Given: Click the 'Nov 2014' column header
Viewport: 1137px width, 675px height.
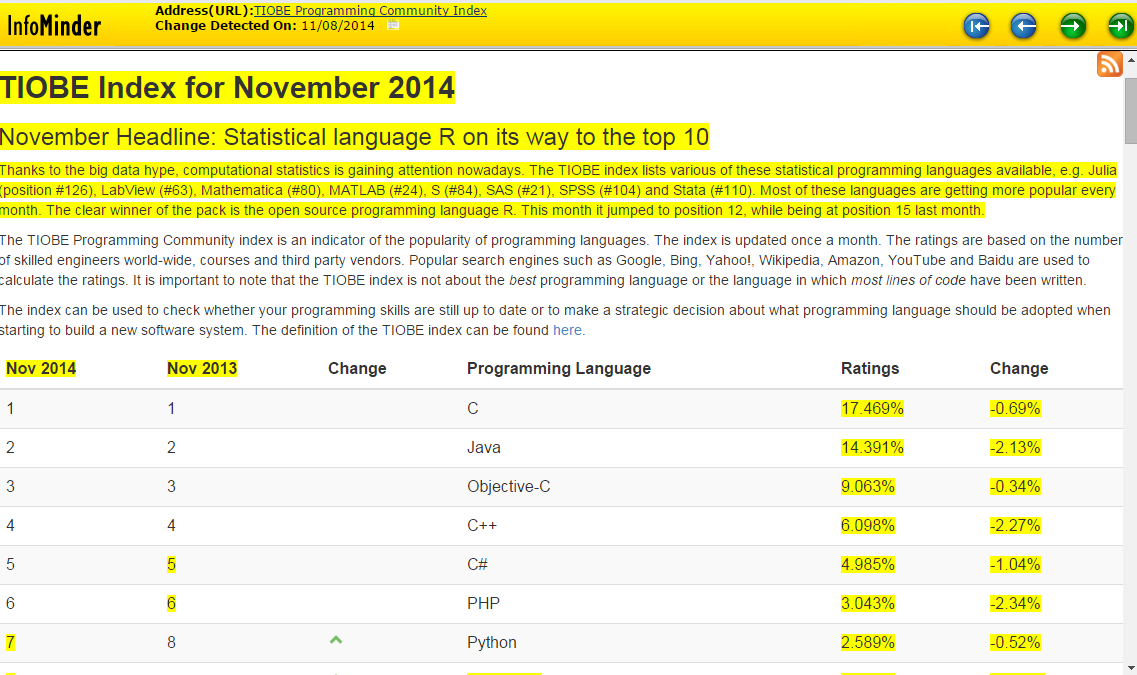Looking at the screenshot, I should point(41,368).
